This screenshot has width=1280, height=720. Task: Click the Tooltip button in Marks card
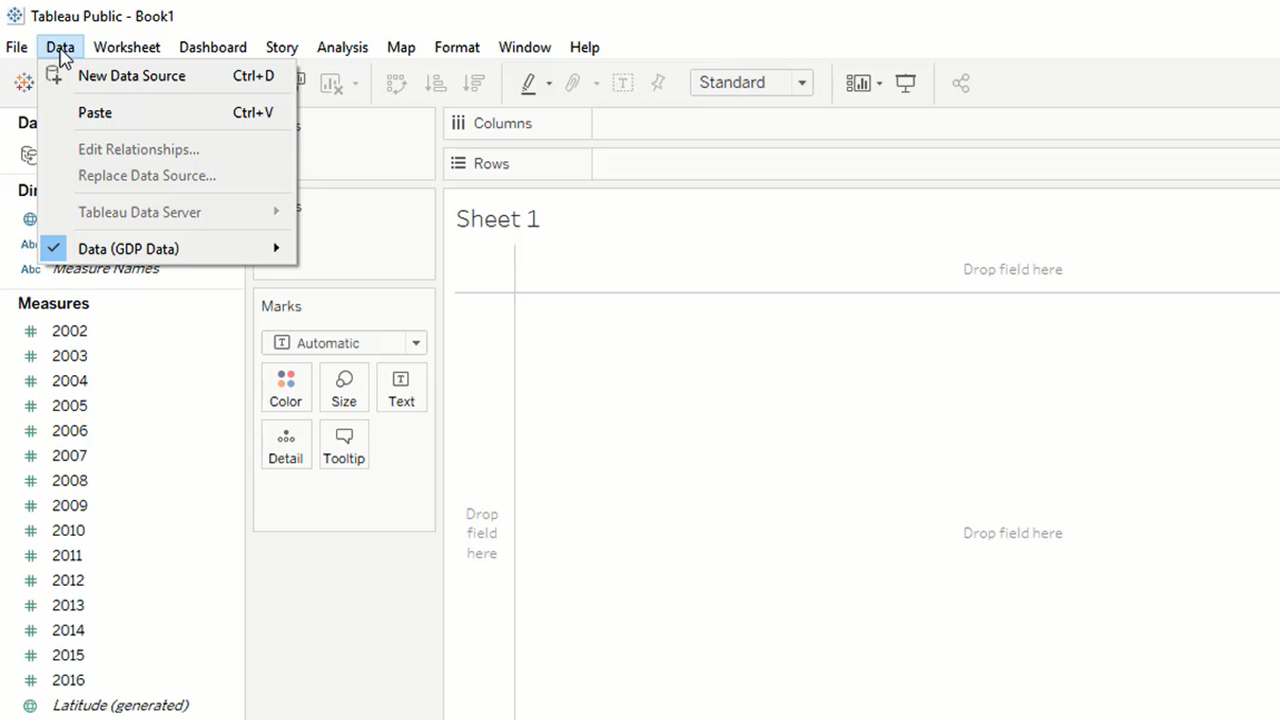[x=344, y=445]
